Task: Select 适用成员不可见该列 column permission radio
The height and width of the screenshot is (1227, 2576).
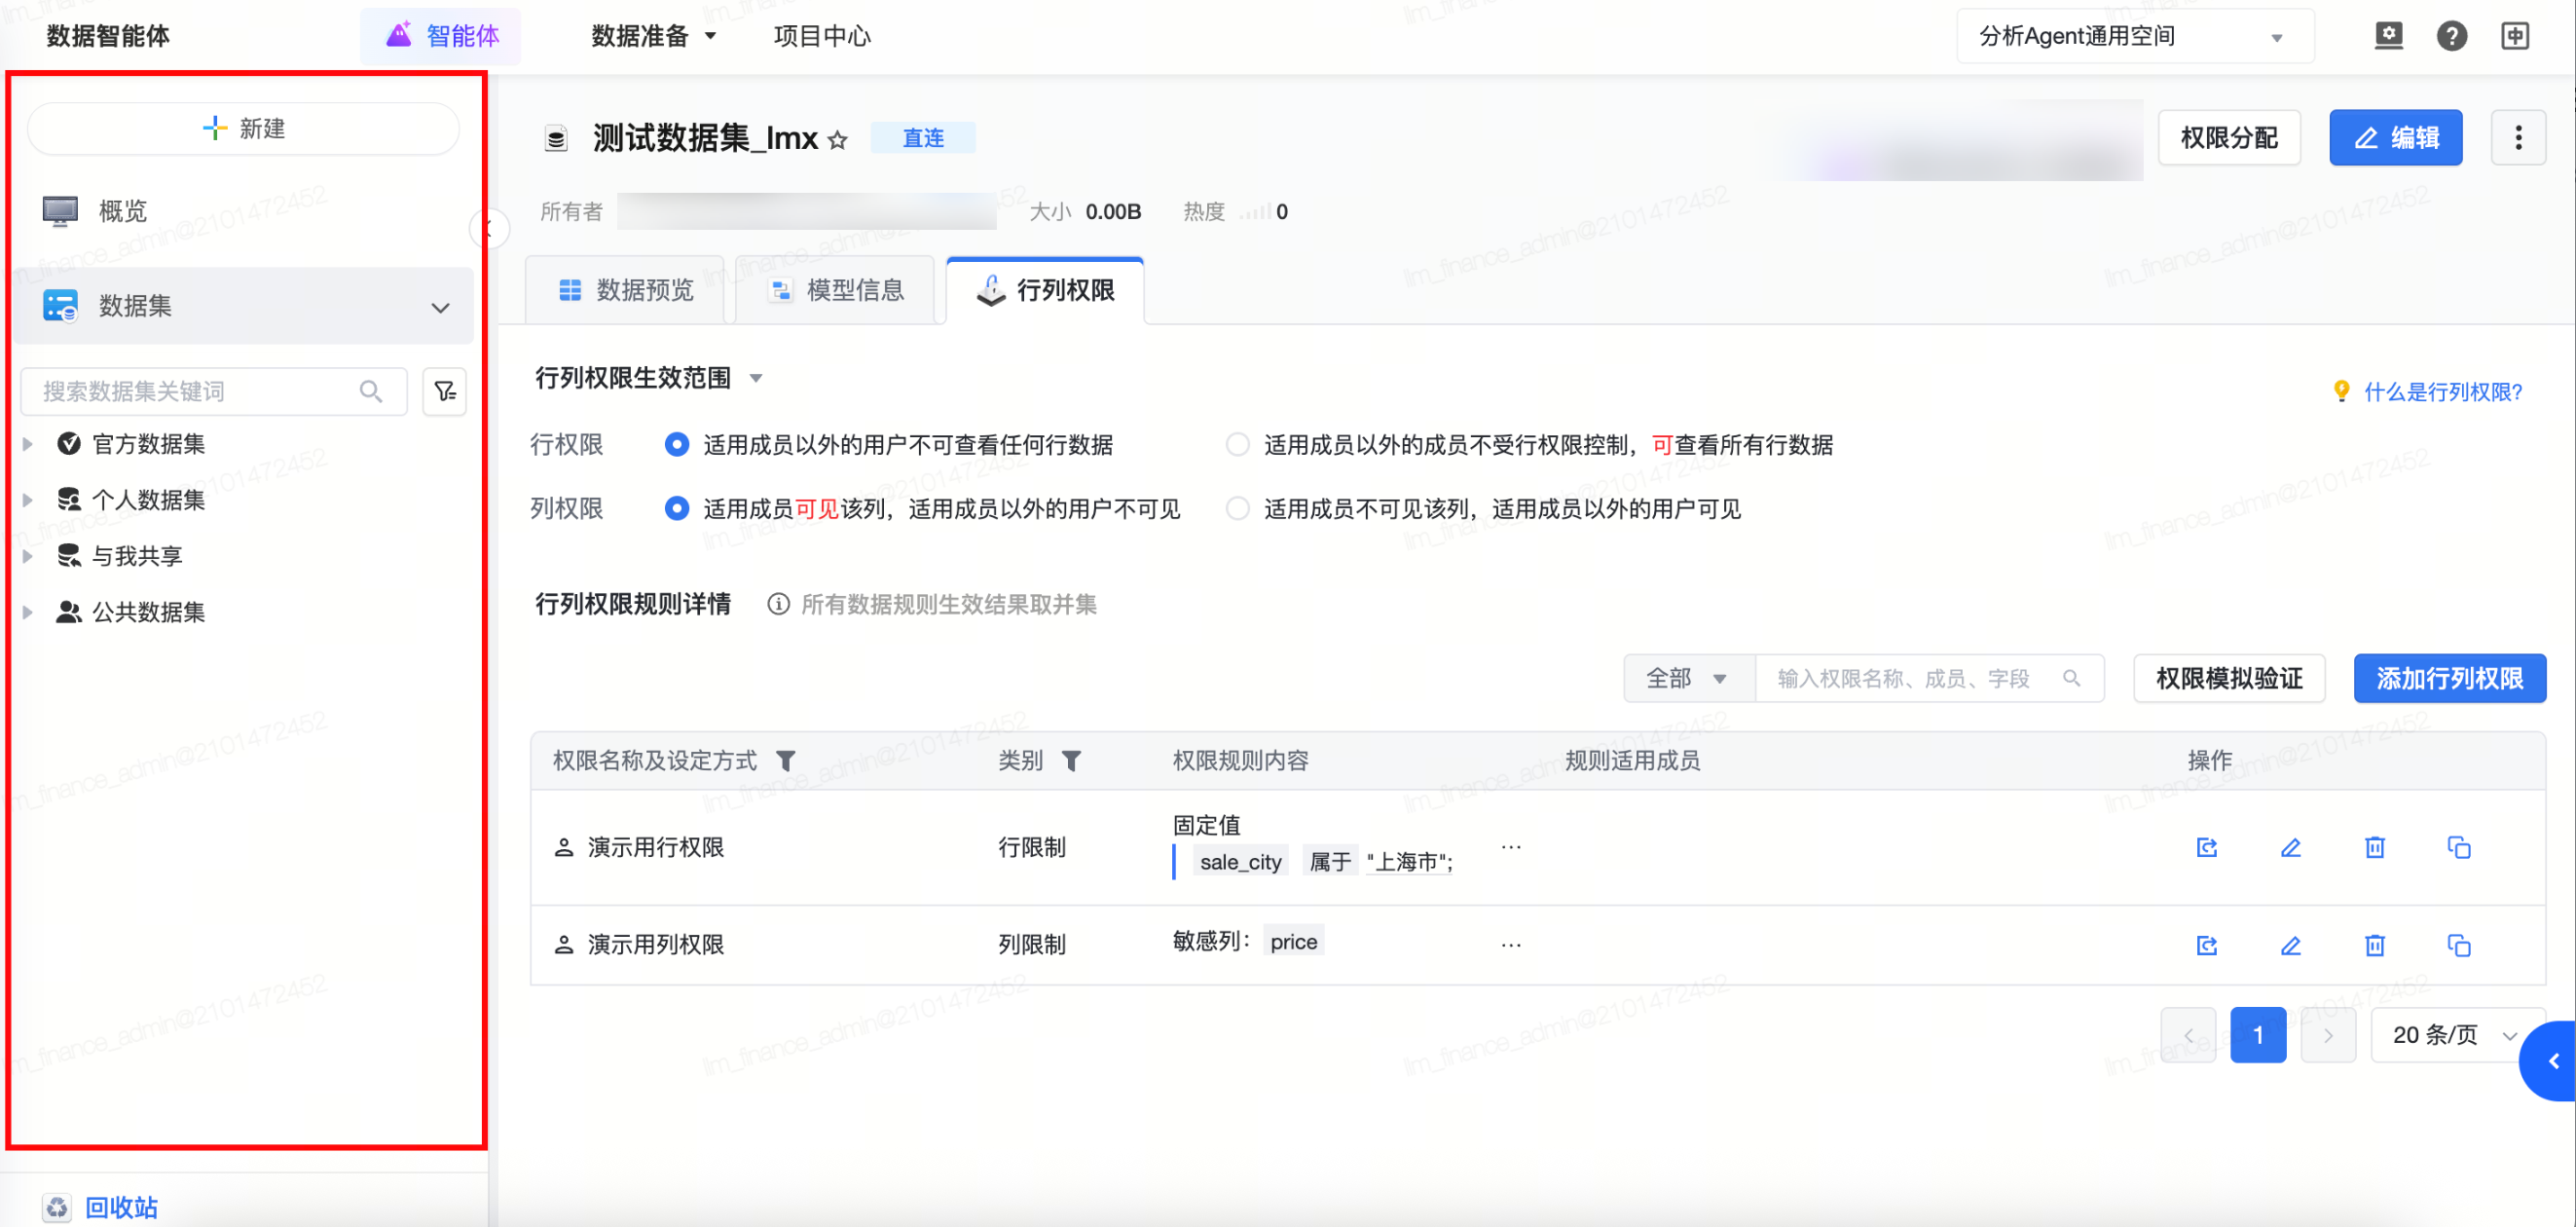Action: tap(1238, 508)
